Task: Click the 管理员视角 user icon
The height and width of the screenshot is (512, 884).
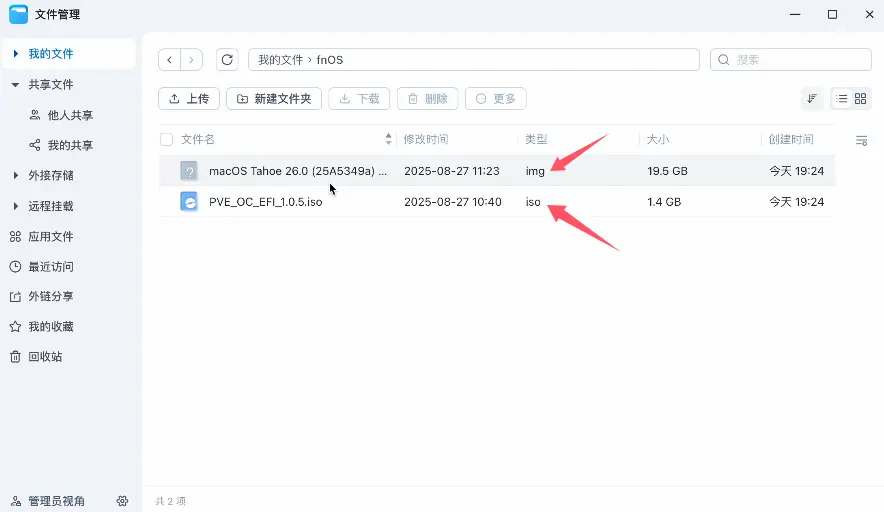Action: click(x=16, y=501)
